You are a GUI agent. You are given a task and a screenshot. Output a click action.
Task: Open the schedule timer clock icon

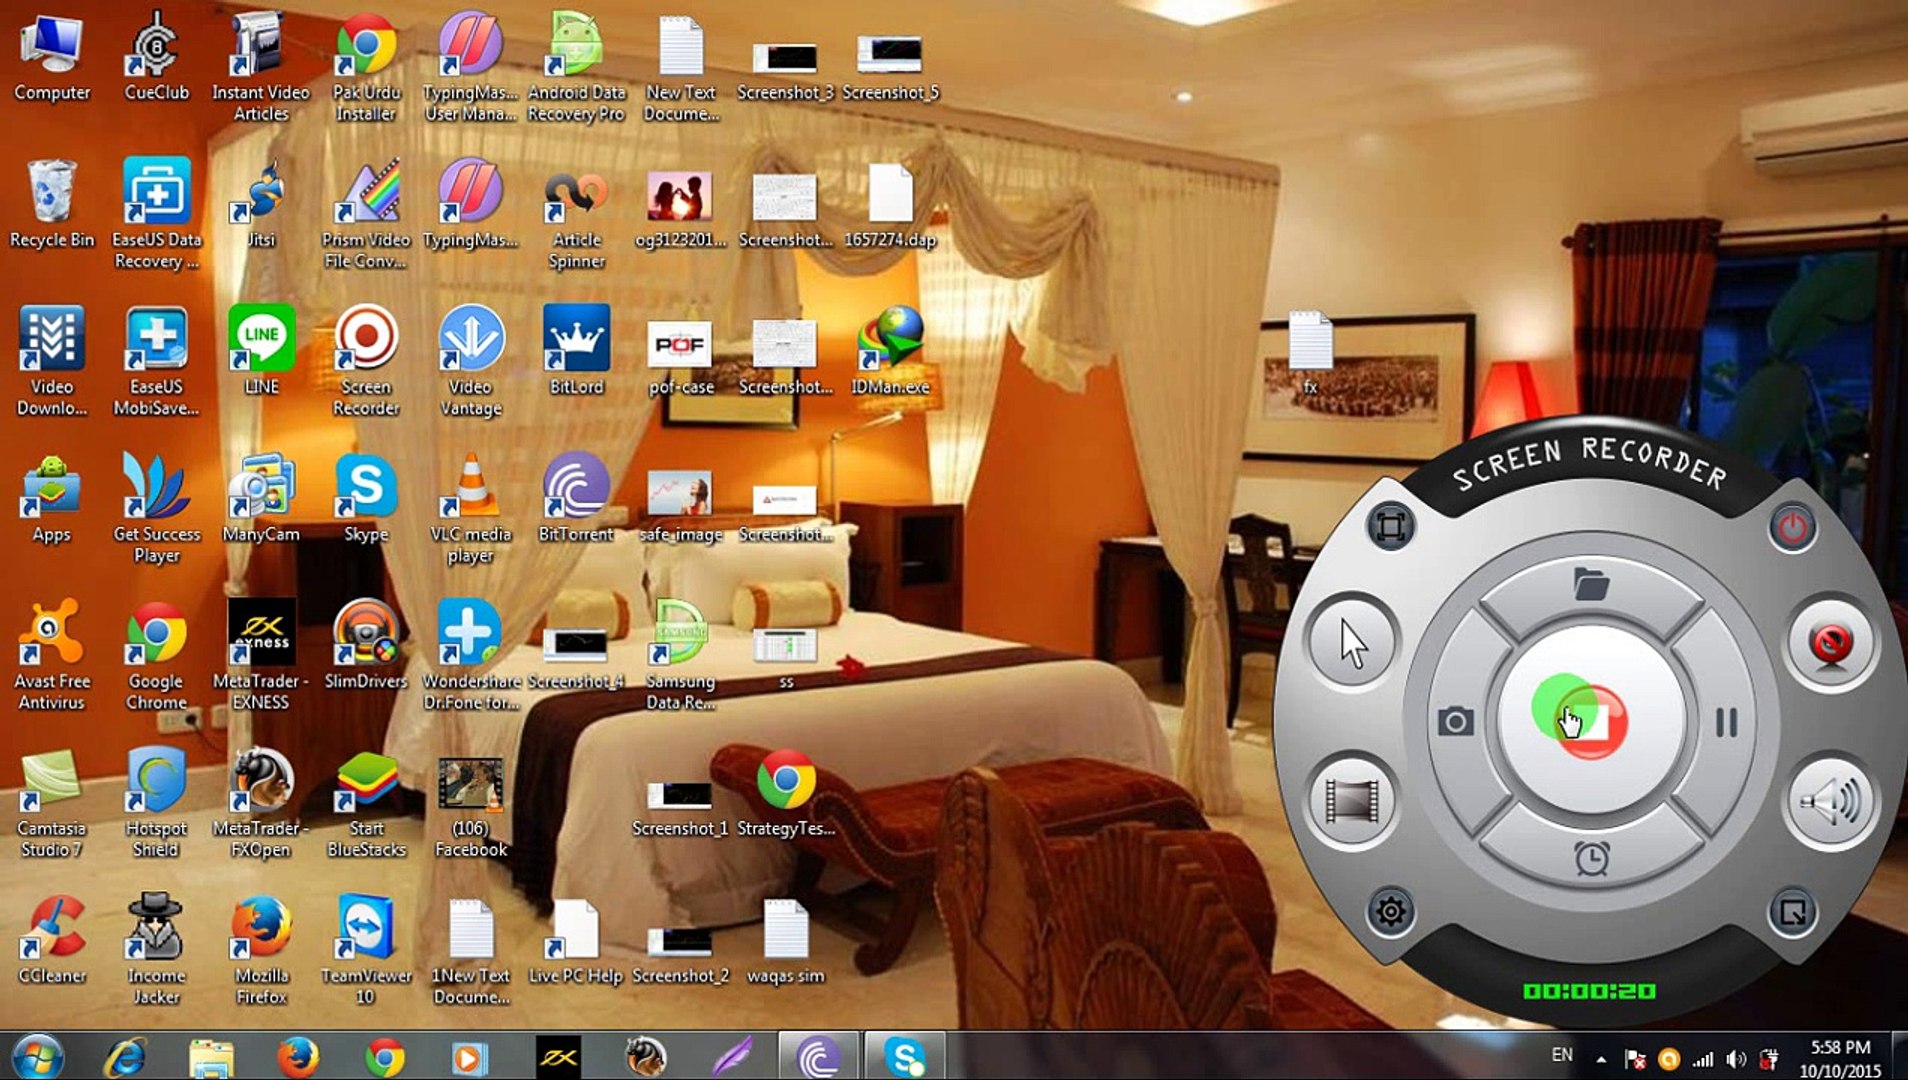tap(1591, 858)
